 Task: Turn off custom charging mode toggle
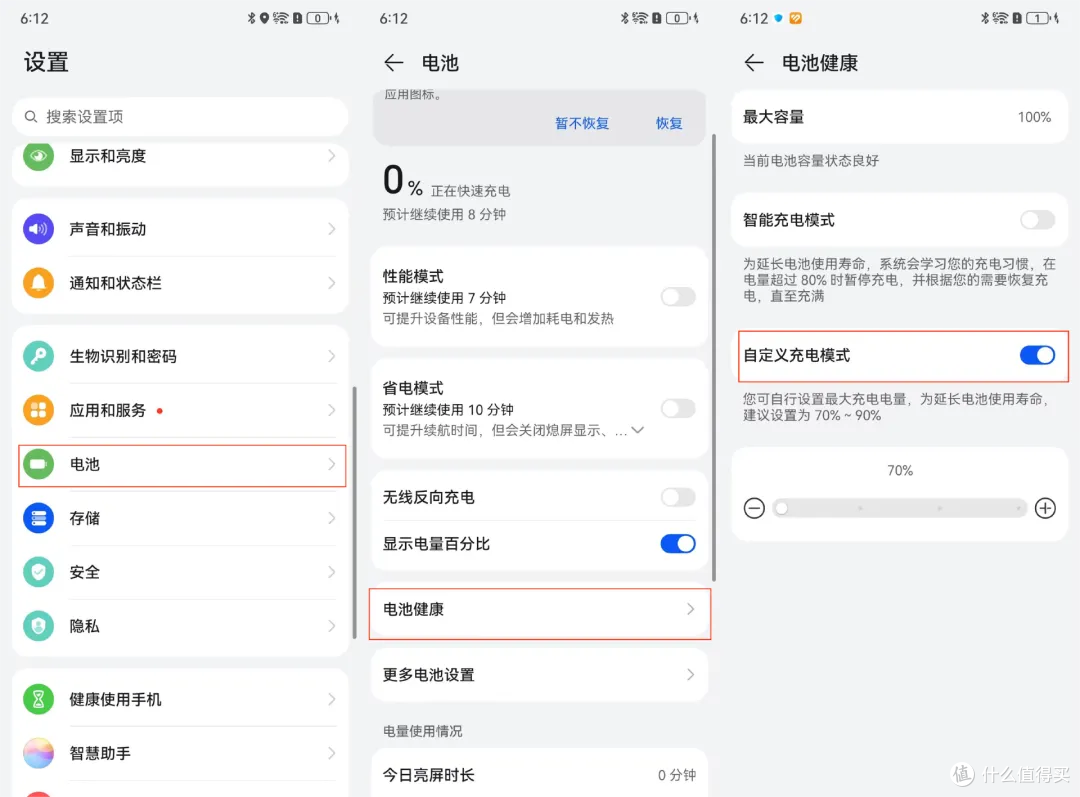pyautogui.click(x=1037, y=356)
